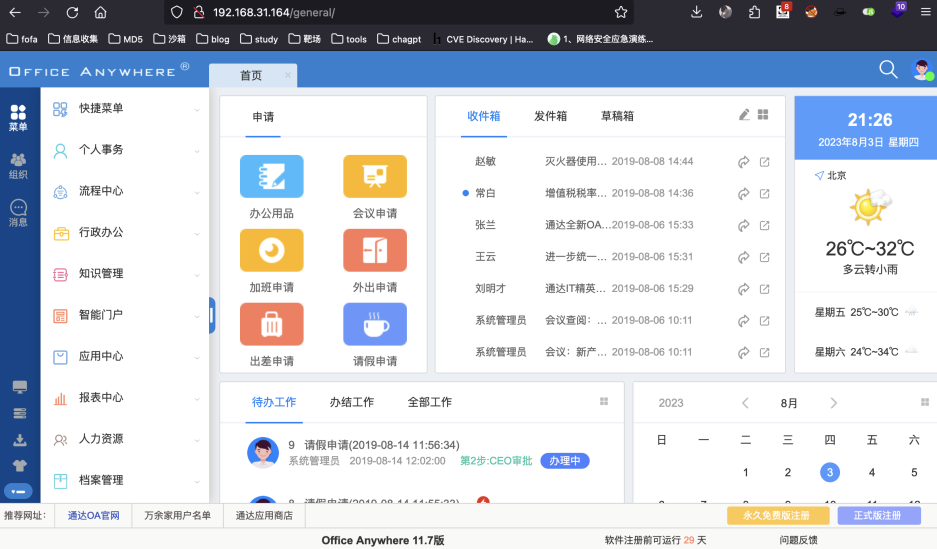Open the 外出申请 icon

coord(374,250)
